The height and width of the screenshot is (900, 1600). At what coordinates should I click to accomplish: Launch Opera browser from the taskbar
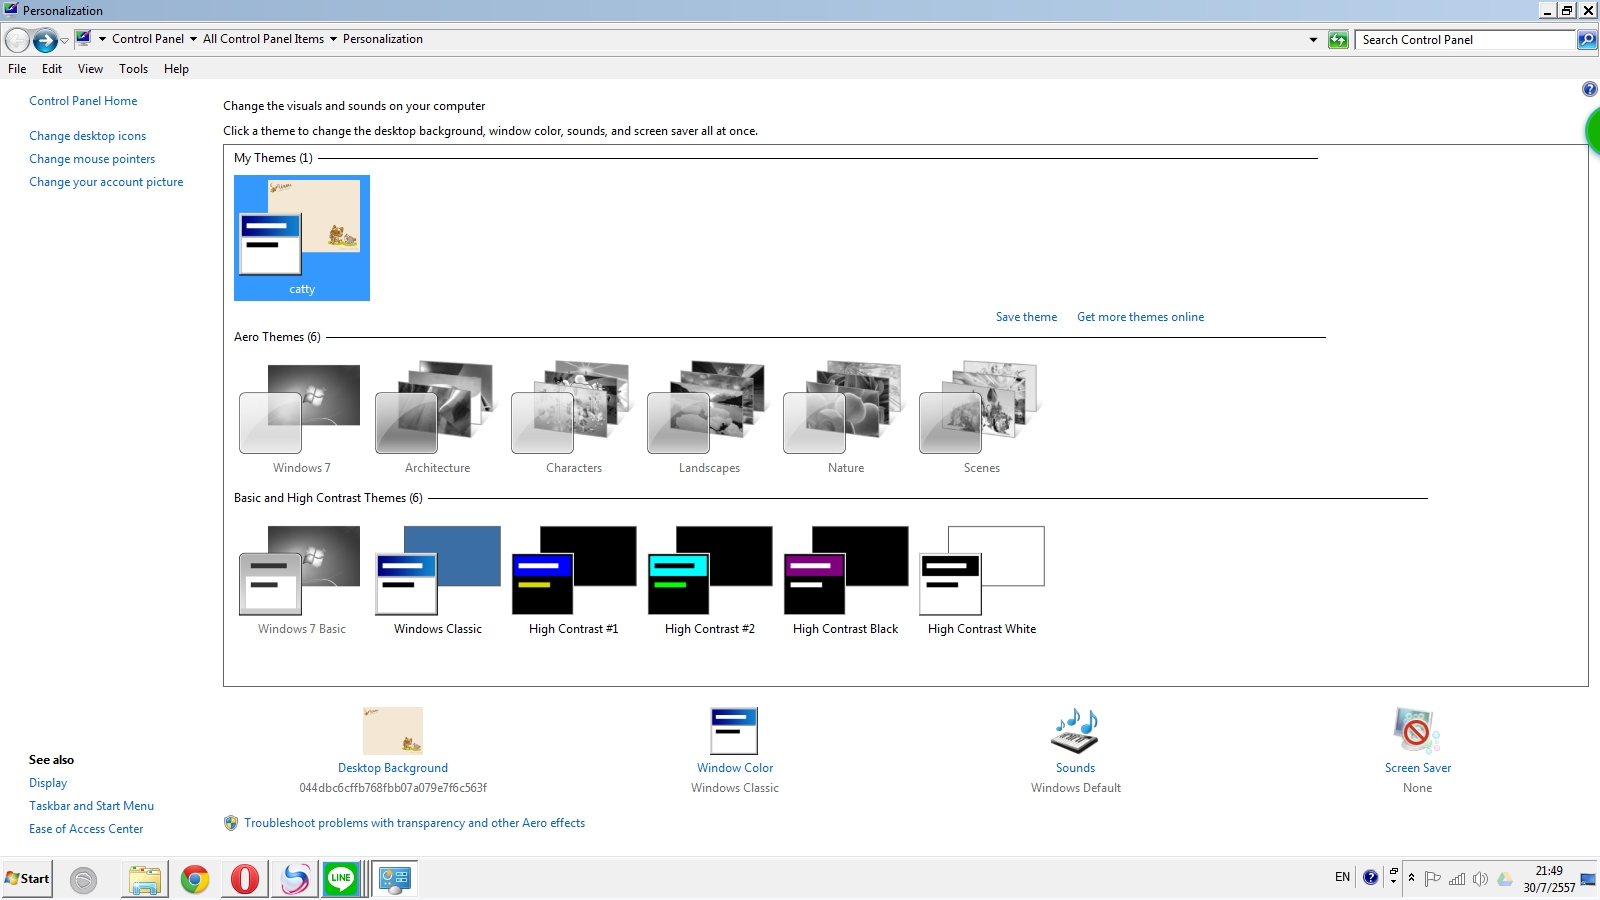[245, 879]
